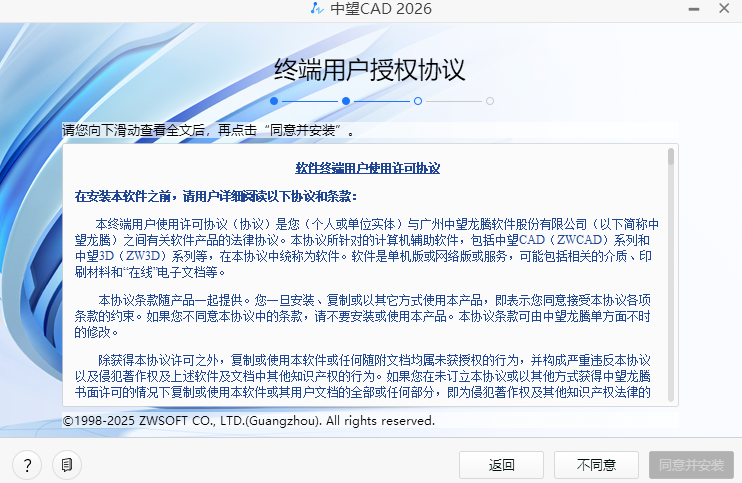Select the second progress step dot
This screenshot has height=483, width=742.
pyautogui.click(x=346, y=101)
